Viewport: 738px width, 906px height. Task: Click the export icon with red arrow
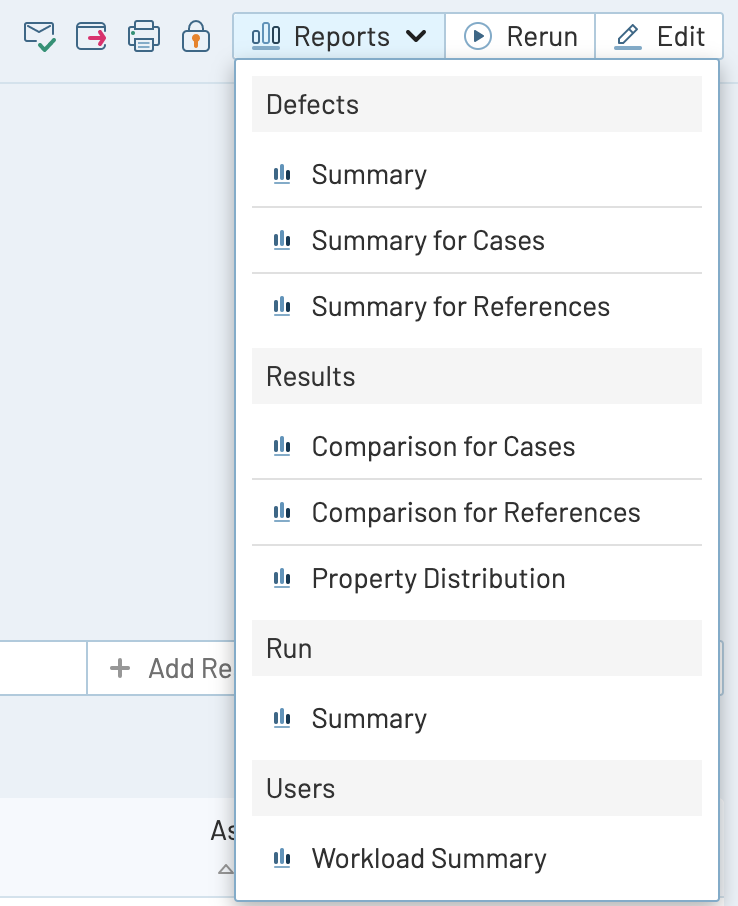click(x=92, y=37)
